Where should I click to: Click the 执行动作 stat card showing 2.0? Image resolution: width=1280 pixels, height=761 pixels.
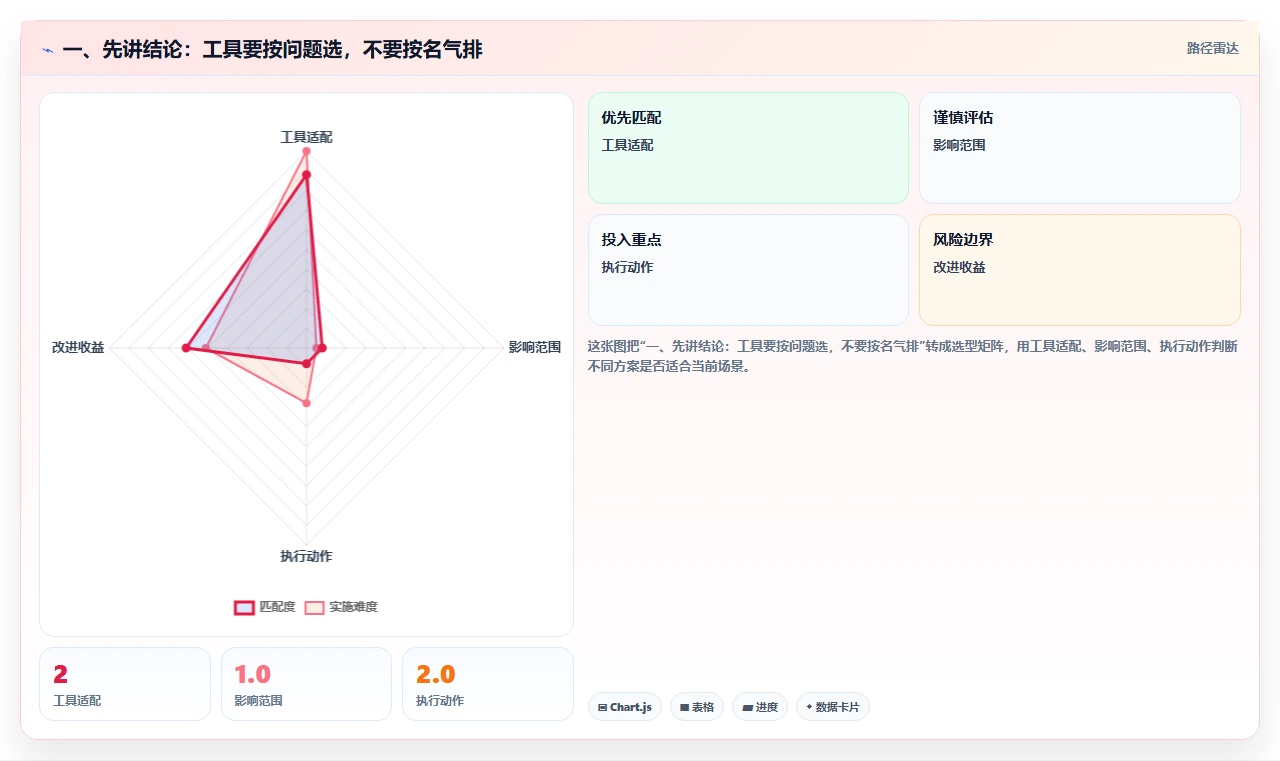coord(488,684)
